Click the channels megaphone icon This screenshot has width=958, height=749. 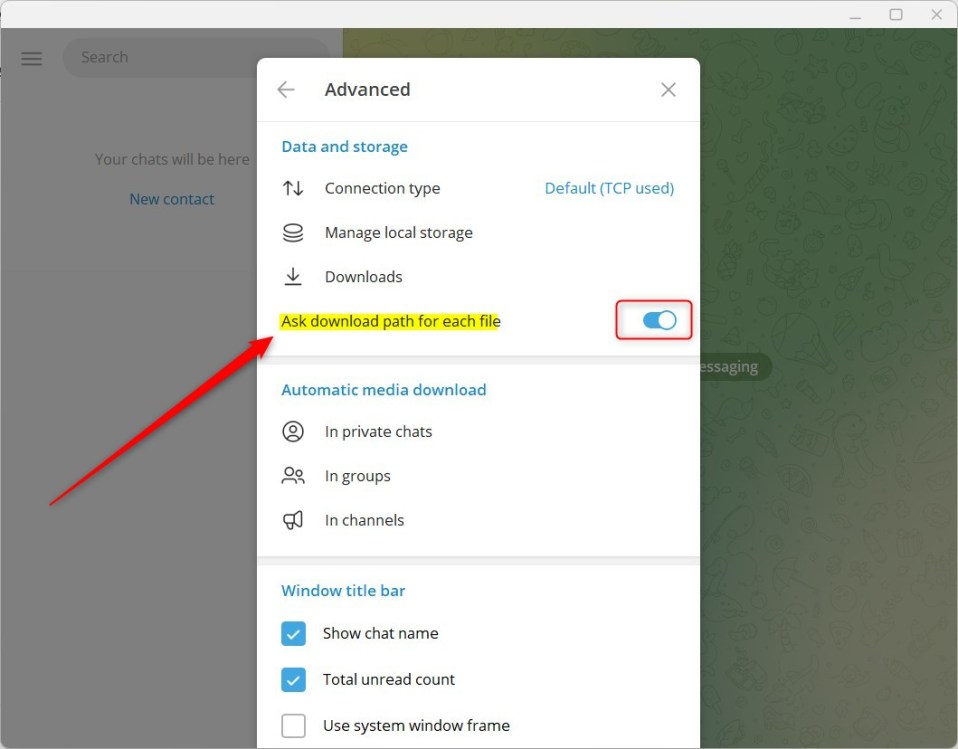pos(293,520)
